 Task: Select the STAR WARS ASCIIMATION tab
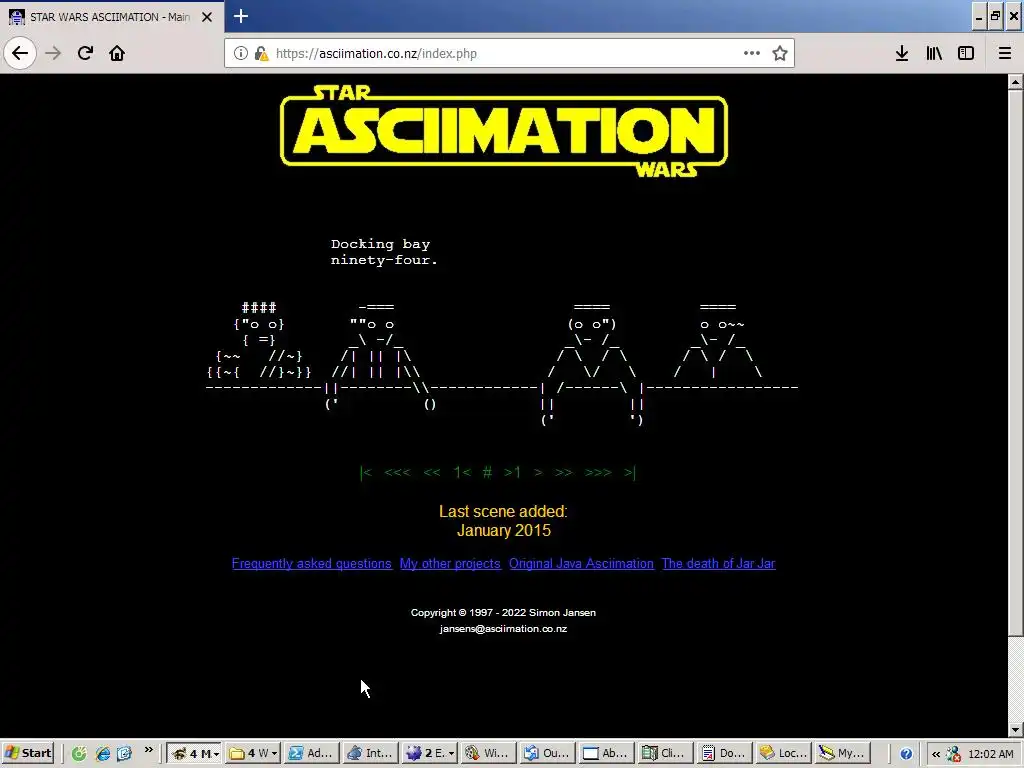pos(110,17)
